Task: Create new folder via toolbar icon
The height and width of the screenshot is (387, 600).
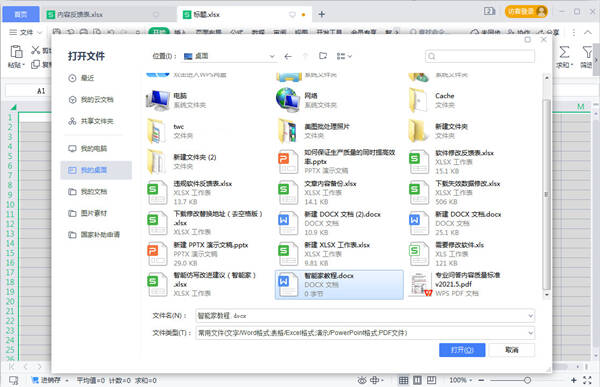Action: (323, 56)
